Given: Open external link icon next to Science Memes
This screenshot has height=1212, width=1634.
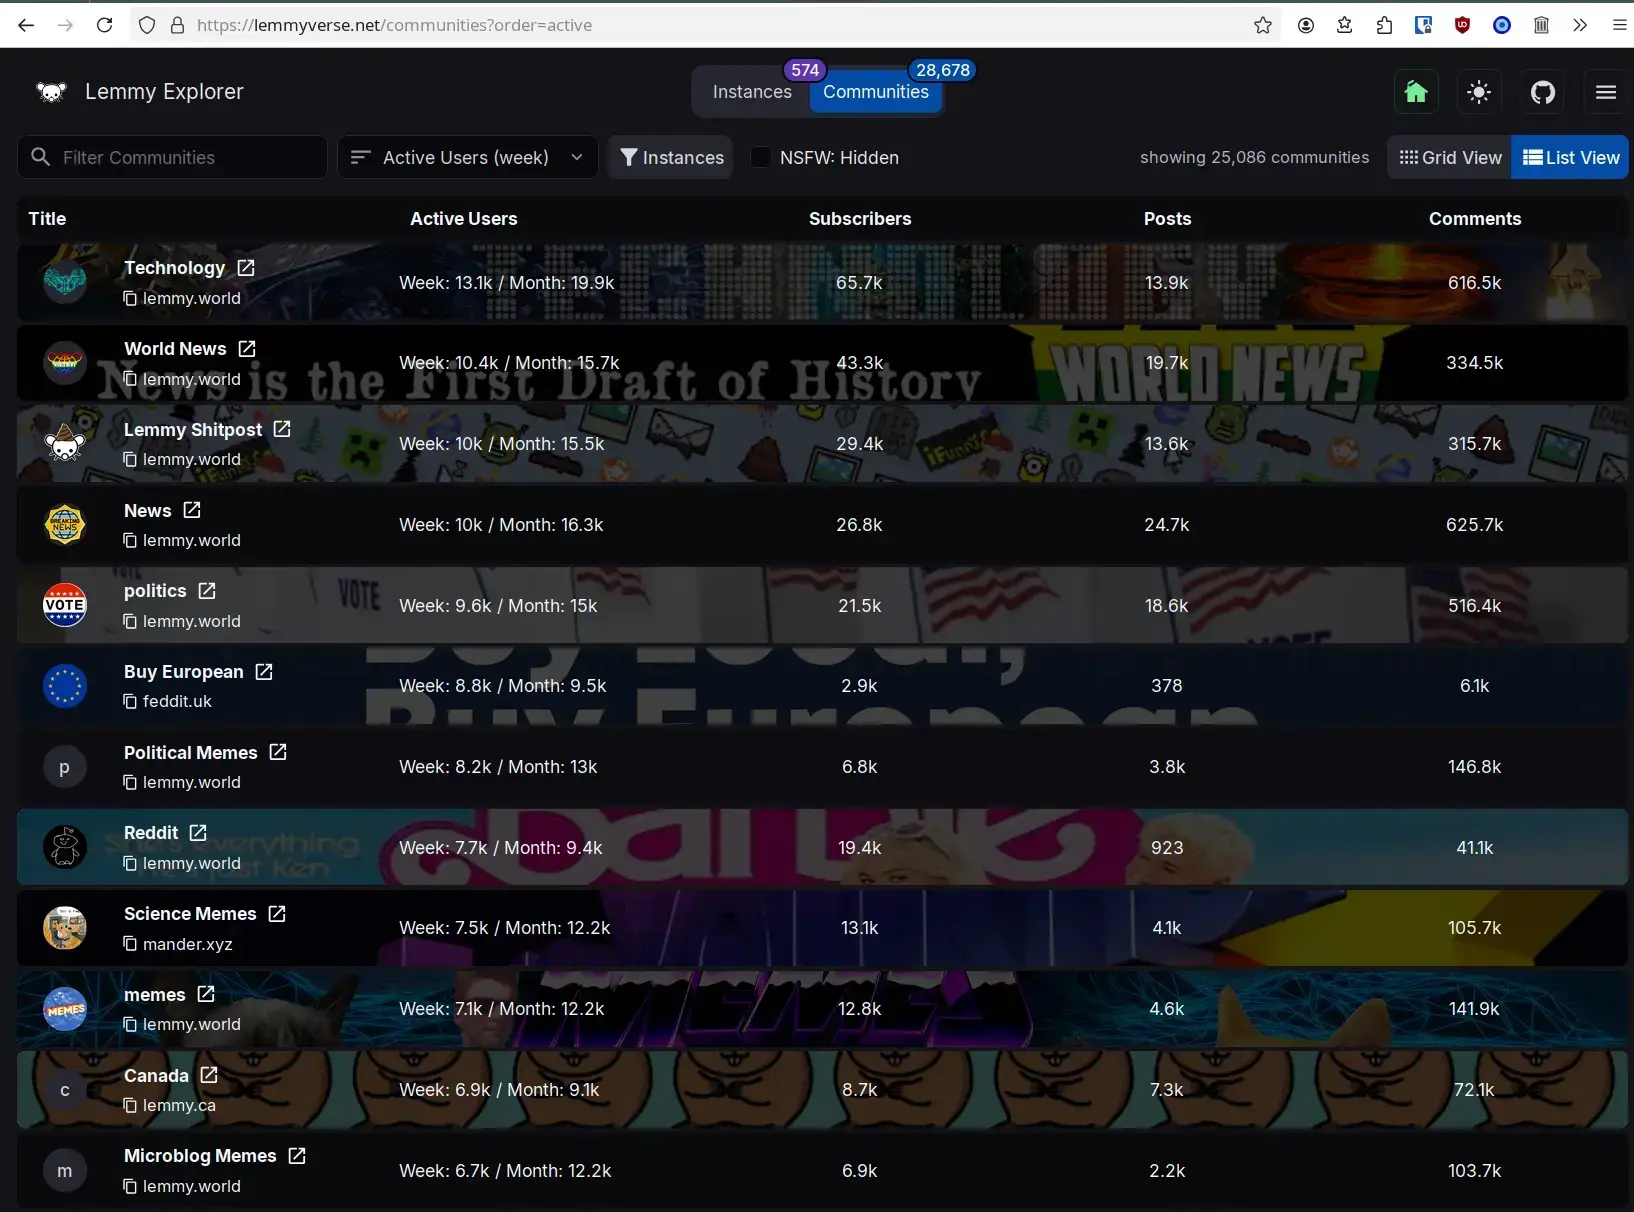Looking at the screenshot, I should click(x=277, y=914).
